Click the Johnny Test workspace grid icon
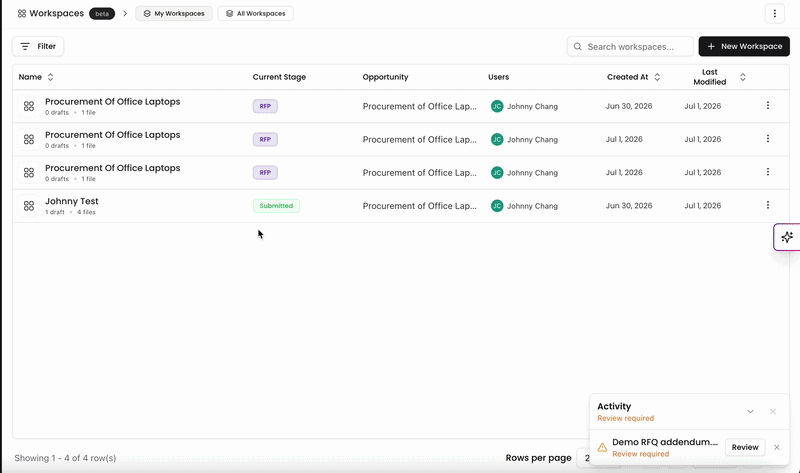 pos(29,206)
